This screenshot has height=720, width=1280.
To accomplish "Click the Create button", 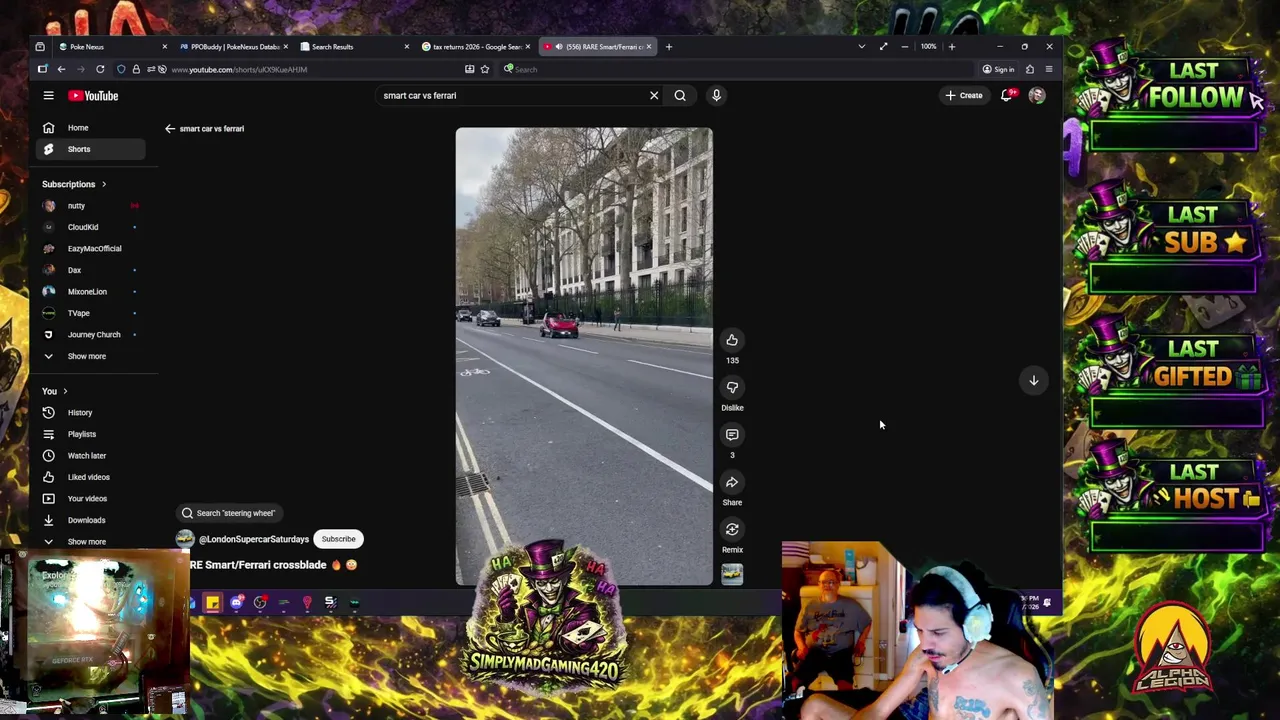I will click(964, 95).
